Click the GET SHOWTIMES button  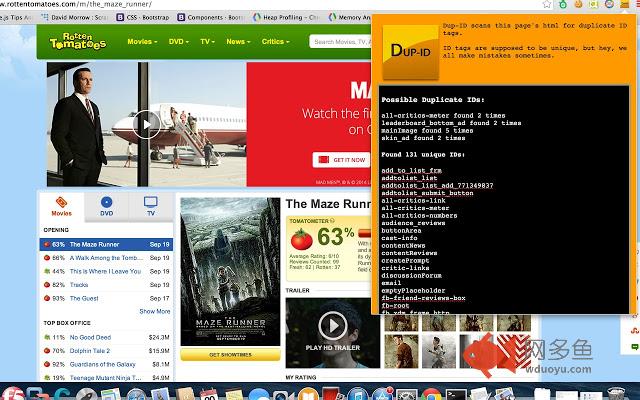click(x=230, y=355)
